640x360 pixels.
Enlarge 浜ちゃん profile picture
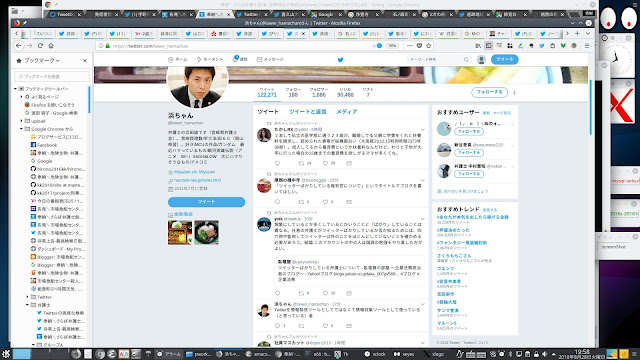click(198, 87)
